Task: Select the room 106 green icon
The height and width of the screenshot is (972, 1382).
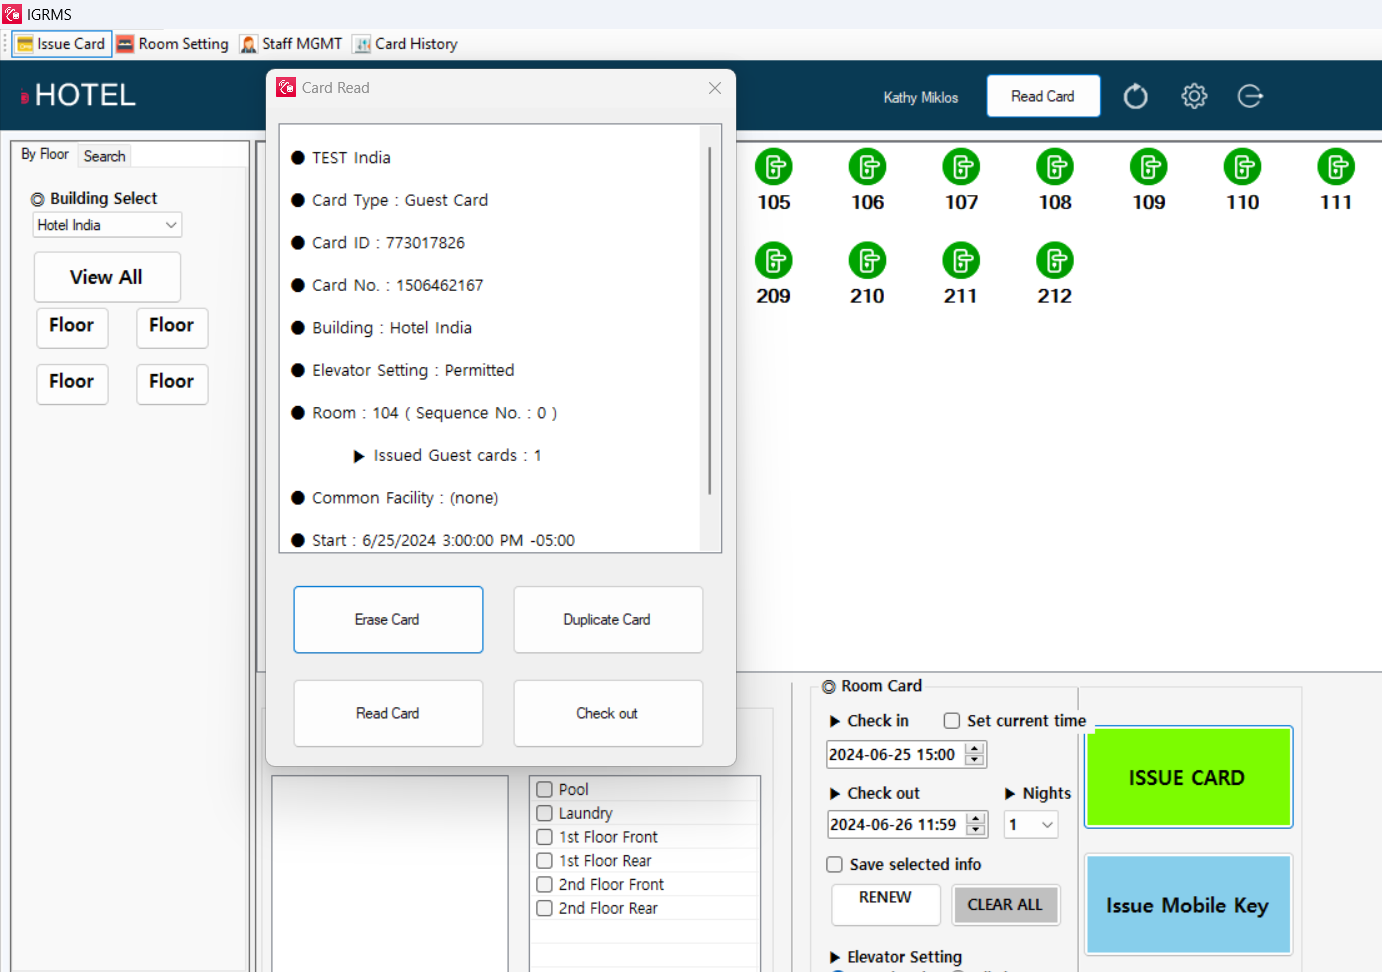Action: coord(867,167)
